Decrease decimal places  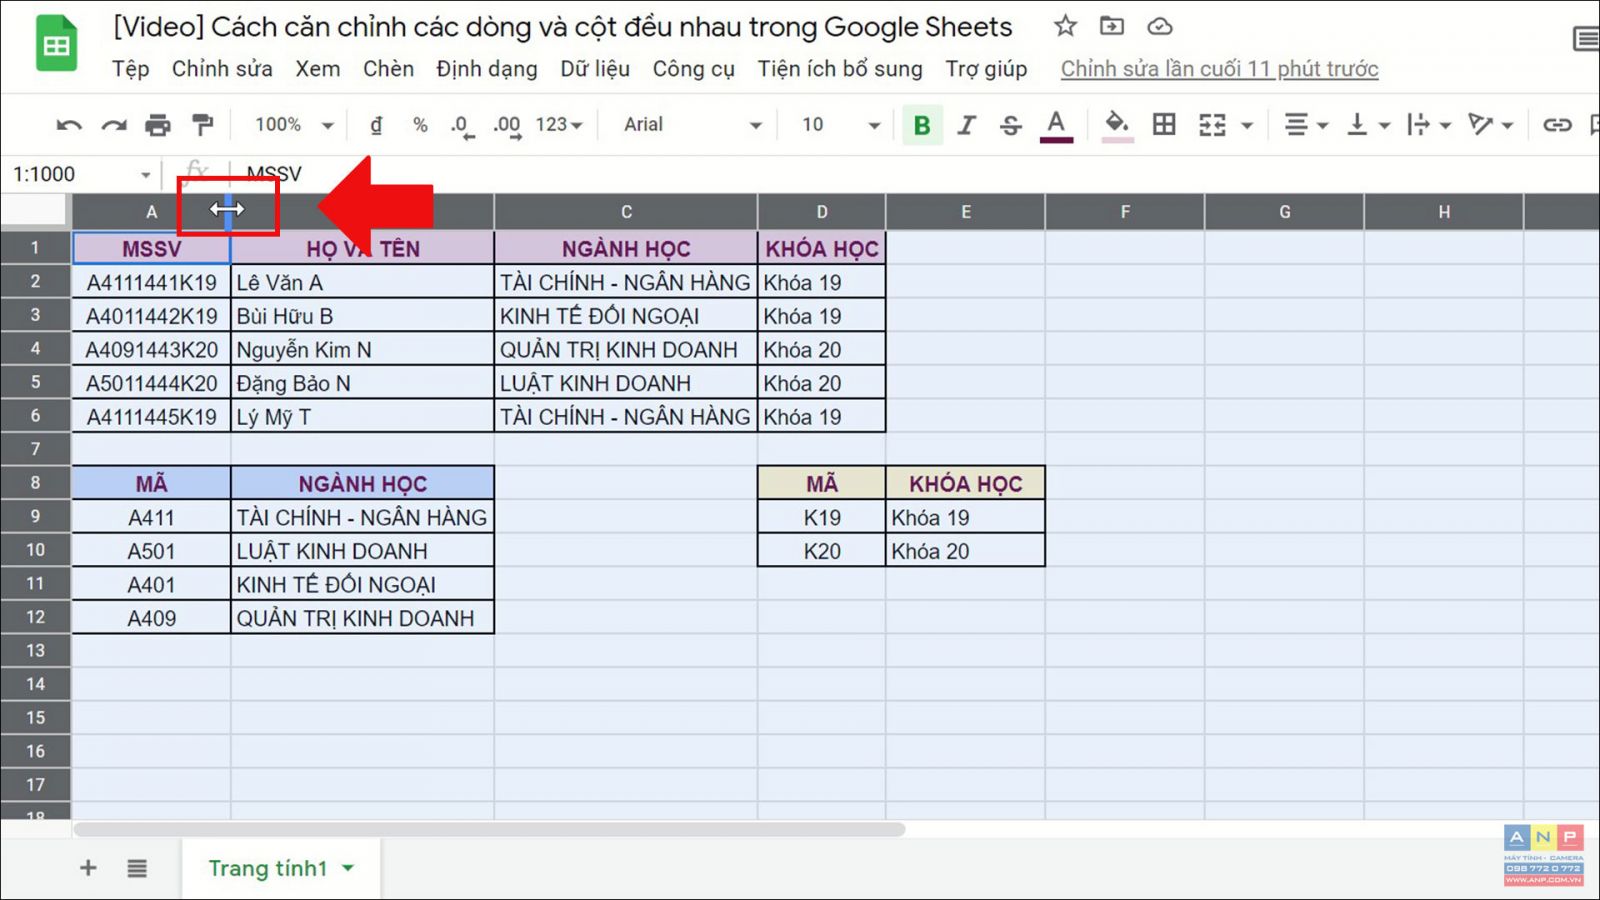click(461, 126)
